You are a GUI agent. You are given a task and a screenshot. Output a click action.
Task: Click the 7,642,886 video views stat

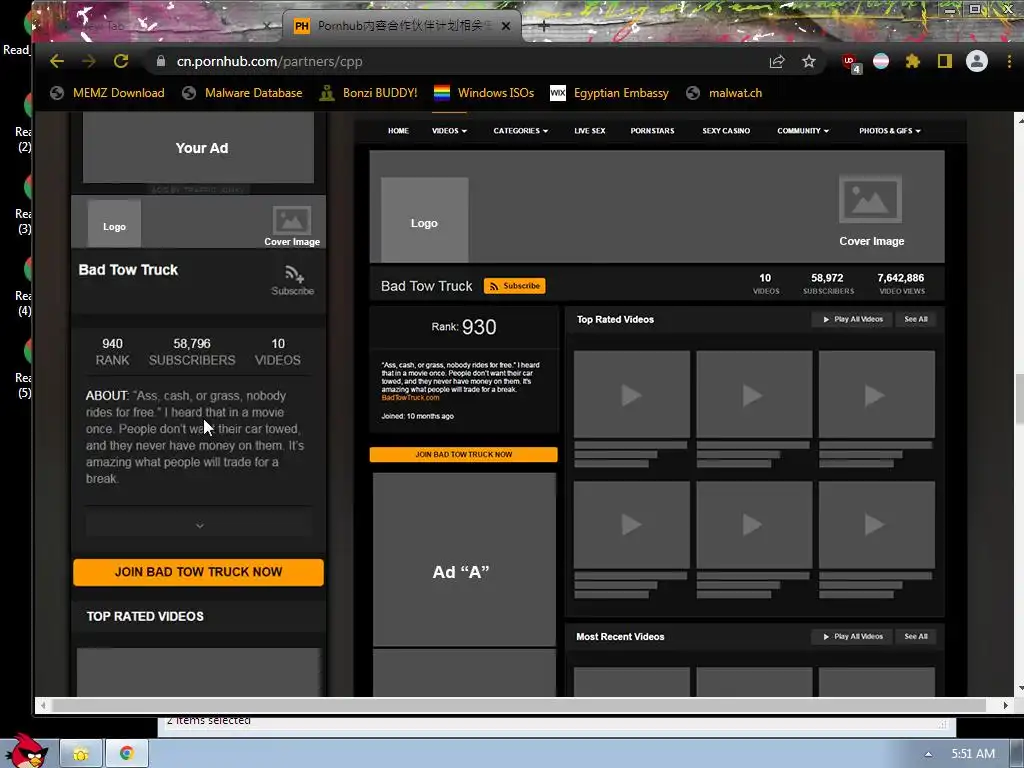[901, 284]
